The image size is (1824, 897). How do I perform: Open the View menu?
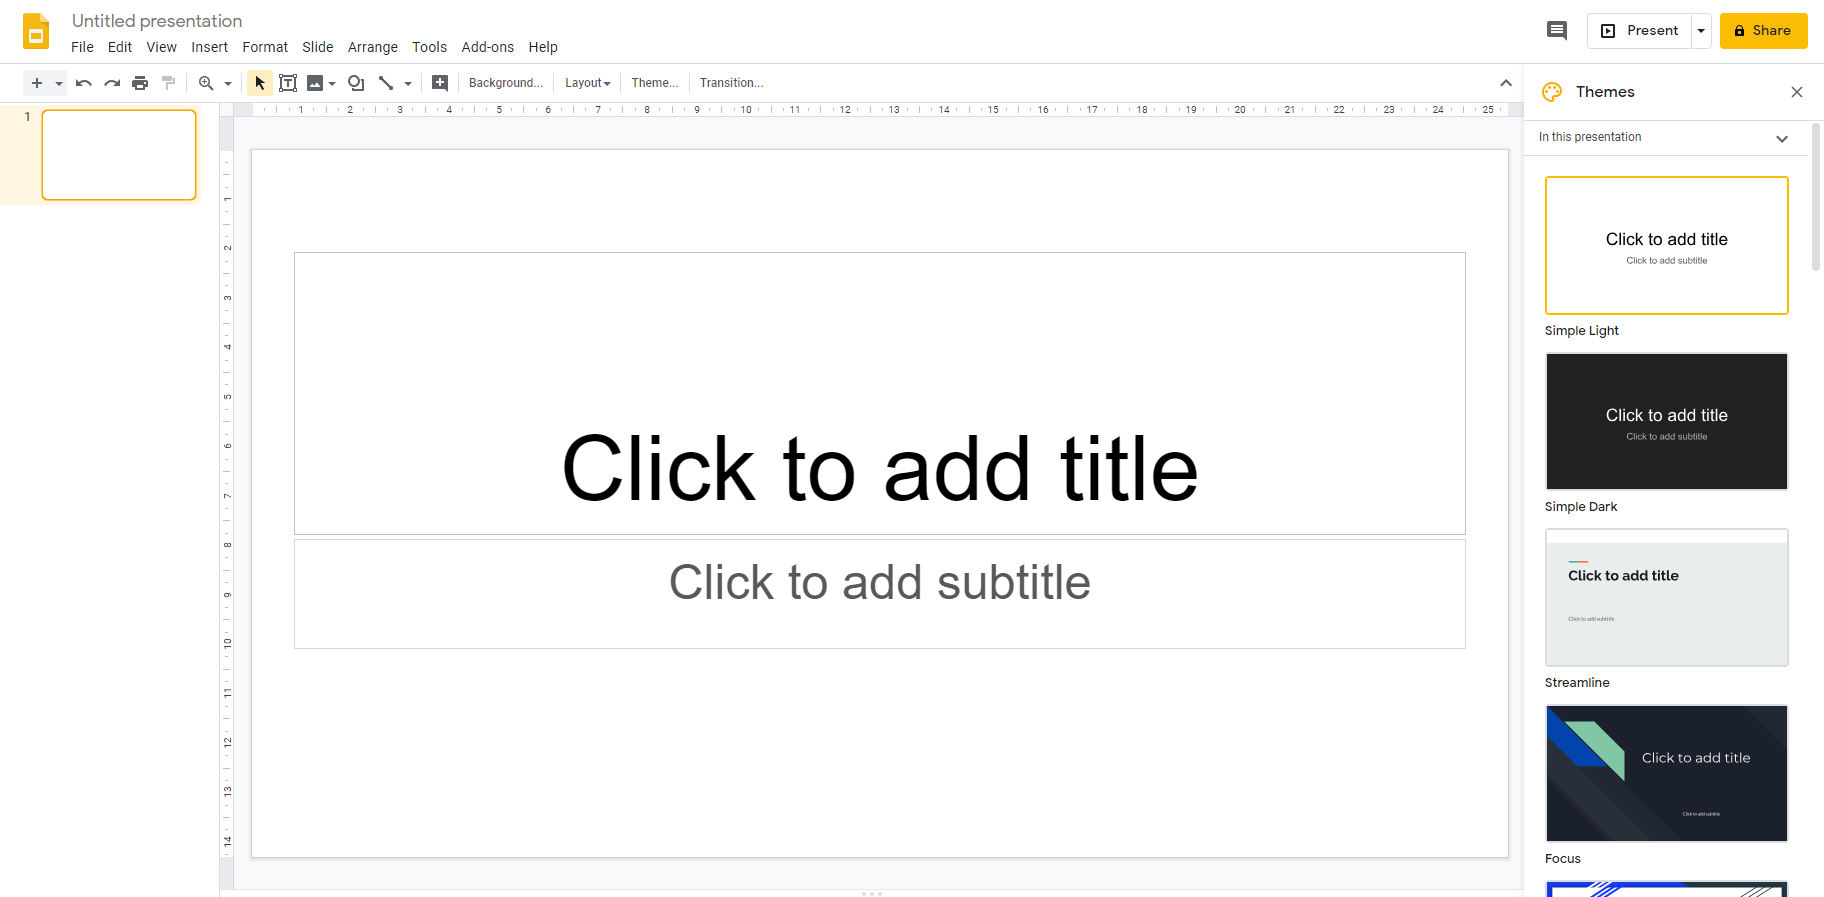click(161, 47)
